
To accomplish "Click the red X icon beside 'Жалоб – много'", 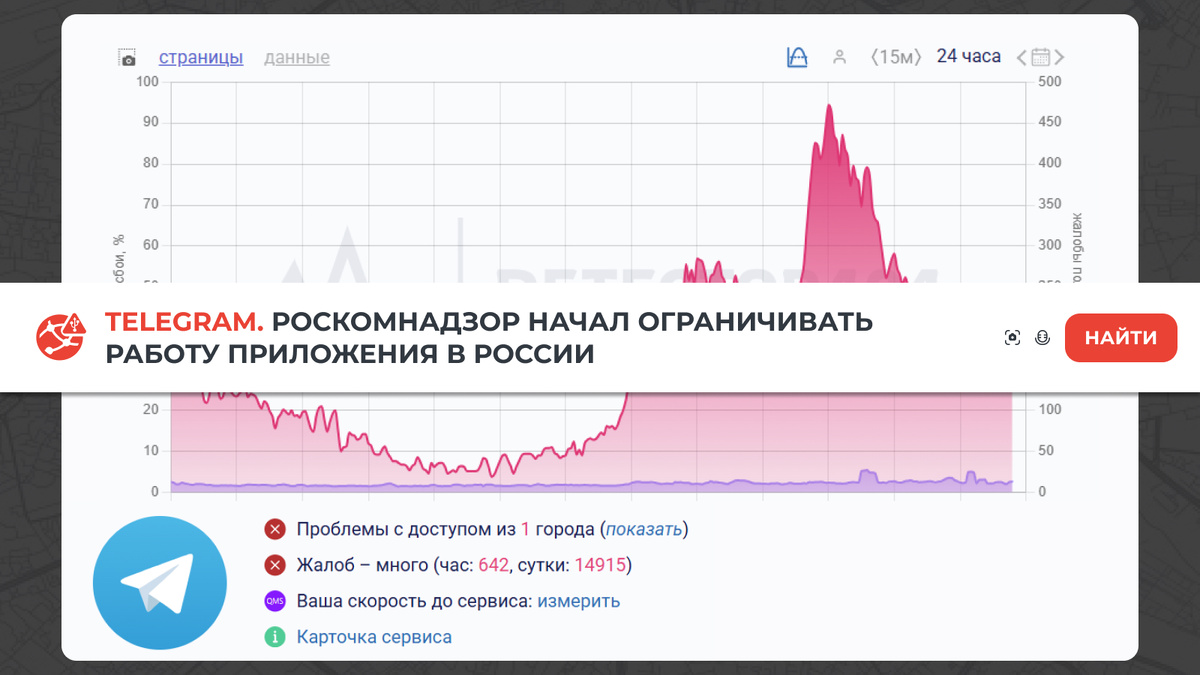I will point(275,565).
